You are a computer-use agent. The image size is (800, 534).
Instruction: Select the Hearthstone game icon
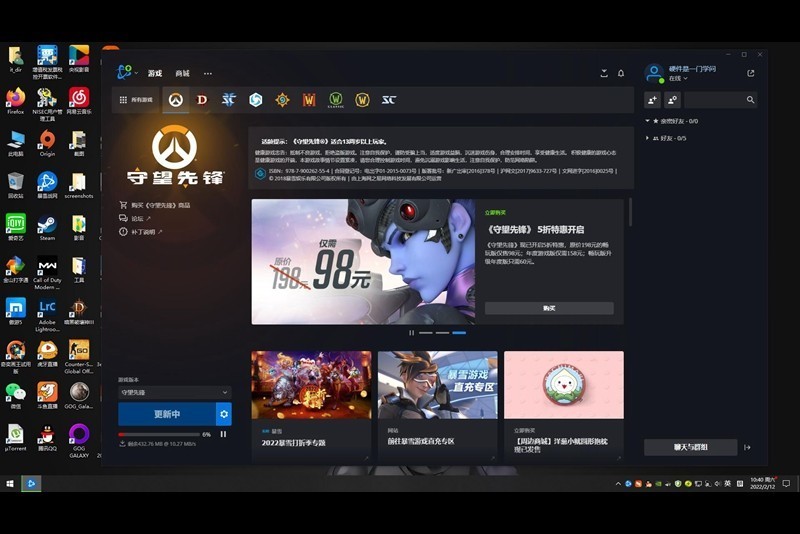[282, 100]
